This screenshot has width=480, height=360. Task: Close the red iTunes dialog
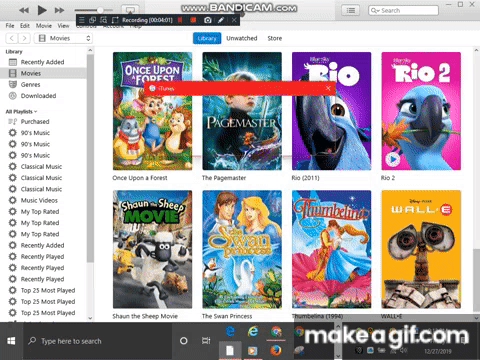pos(328,88)
